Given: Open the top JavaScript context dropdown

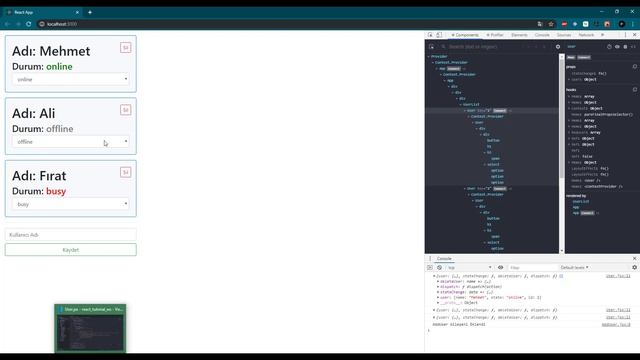Looking at the screenshot, I should (469, 267).
